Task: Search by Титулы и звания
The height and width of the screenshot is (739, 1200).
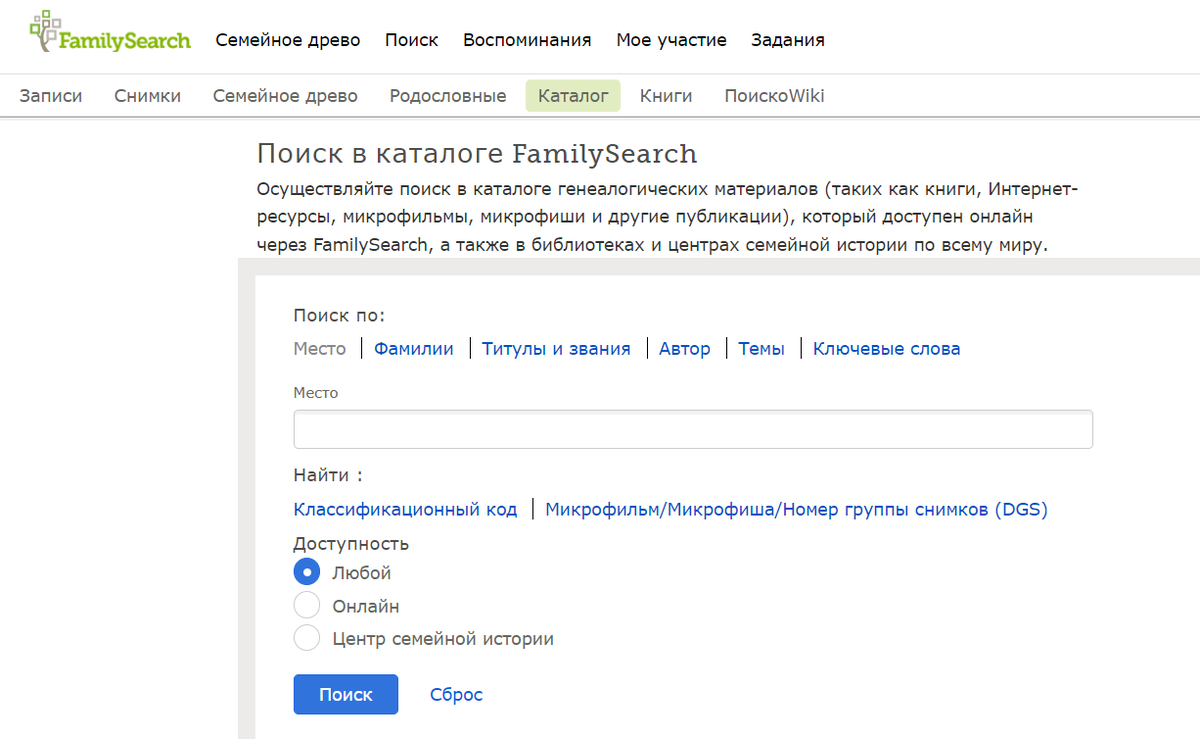Action: [x=556, y=348]
